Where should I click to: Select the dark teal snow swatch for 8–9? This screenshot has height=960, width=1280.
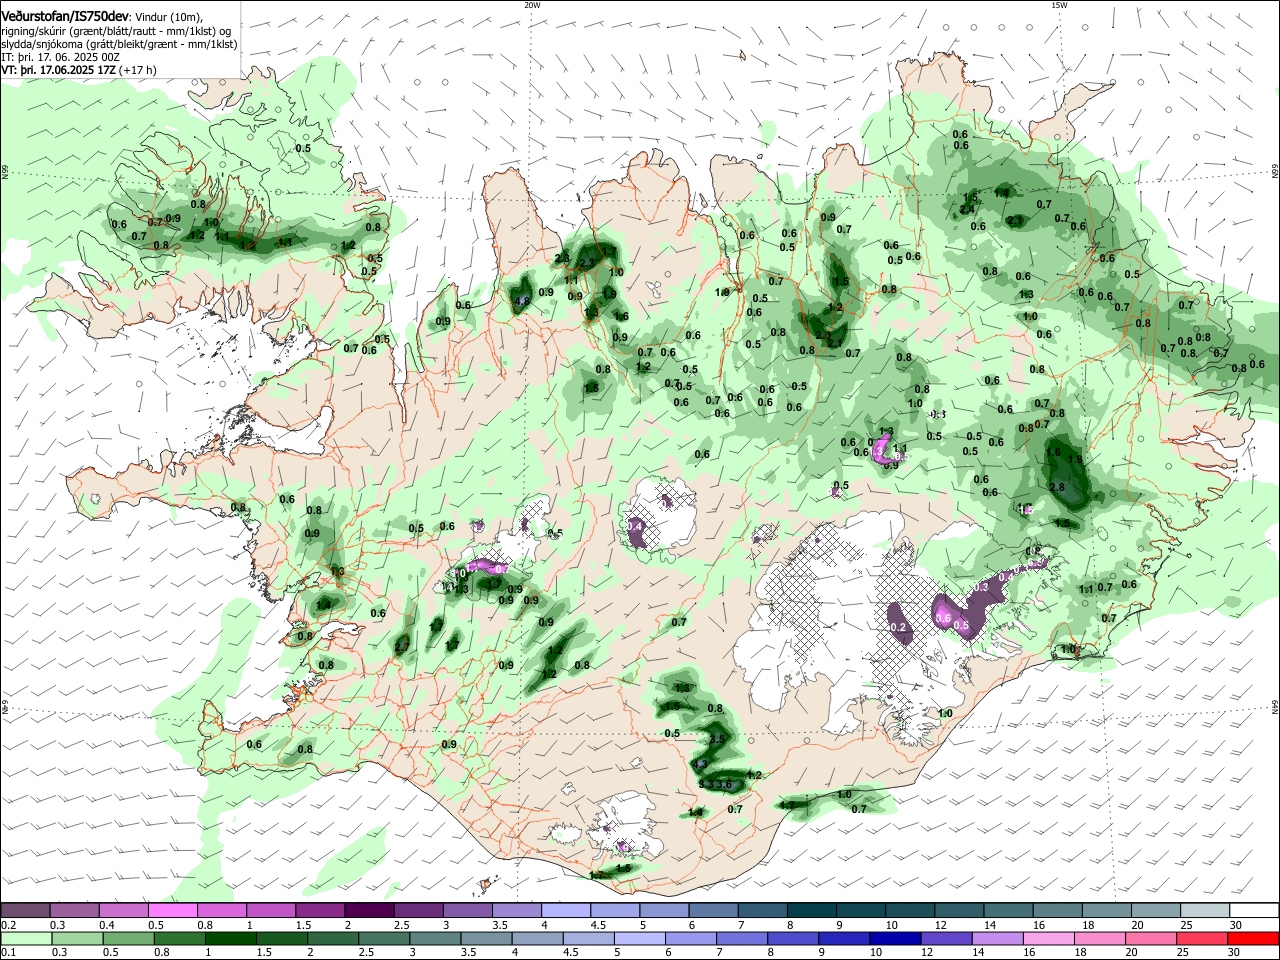click(x=810, y=910)
